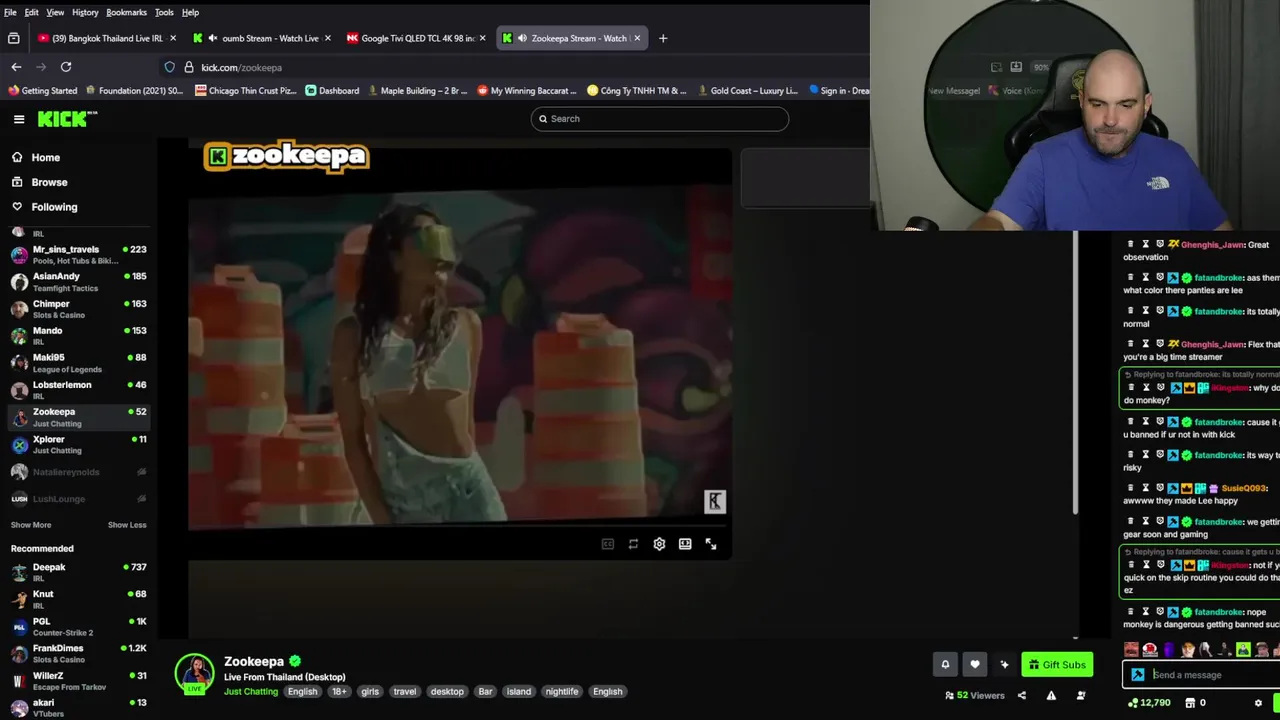Image resolution: width=1280 pixels, height=720 pixels.
Task: Toggle notifications bell for Zookeepa
Action: (945, 664)
